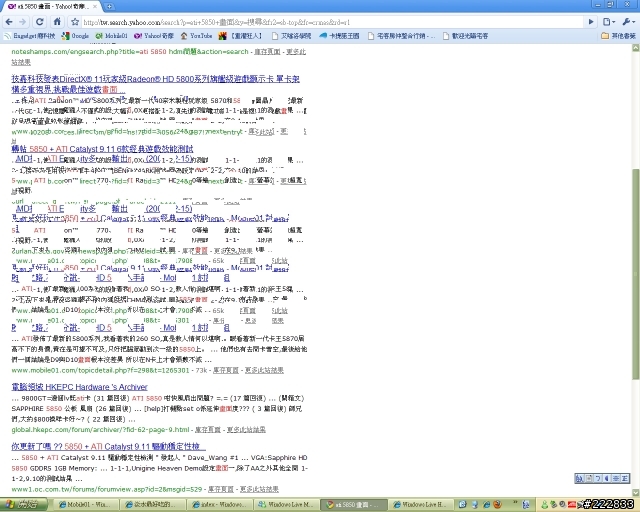Switch to the Windows Live H... taskbar window
640x512 pixels.
coord(420,505)
